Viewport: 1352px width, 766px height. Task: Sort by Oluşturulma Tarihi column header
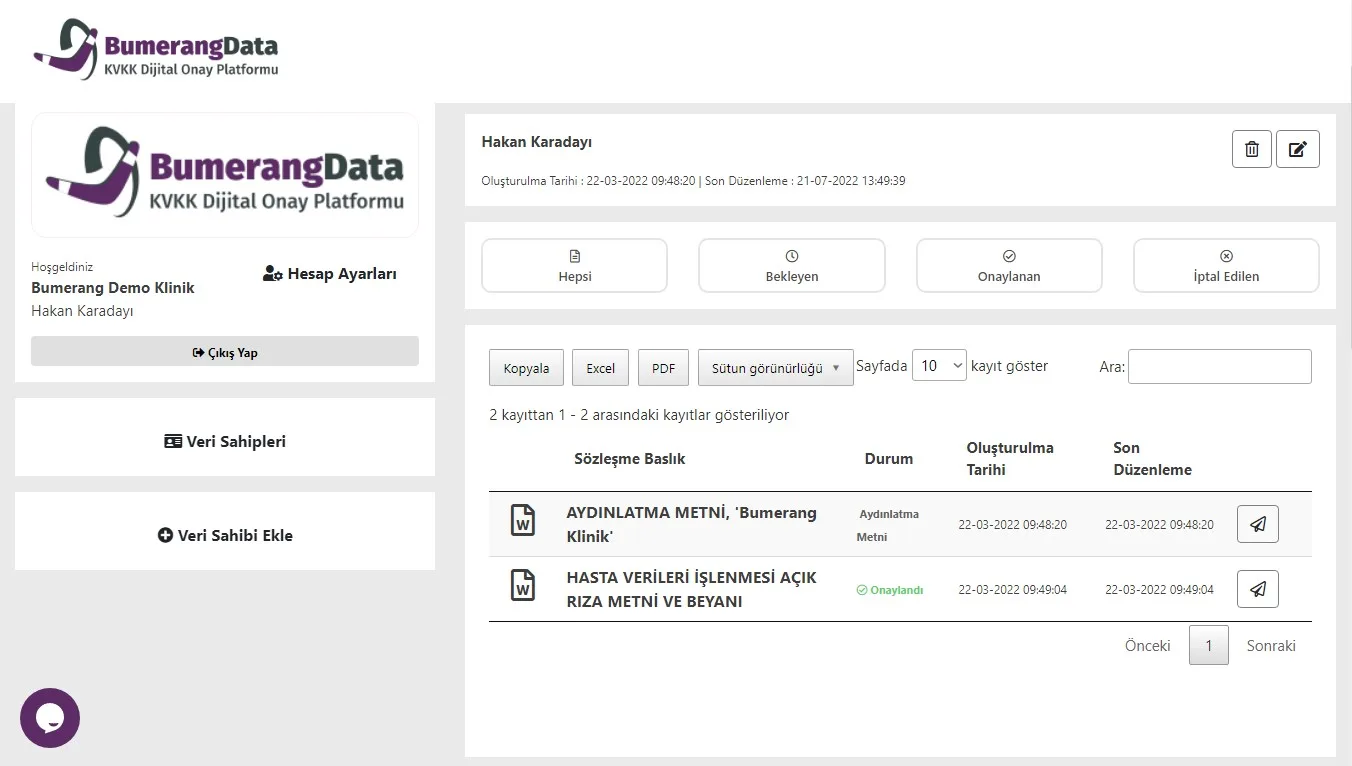click(1010, 459)
